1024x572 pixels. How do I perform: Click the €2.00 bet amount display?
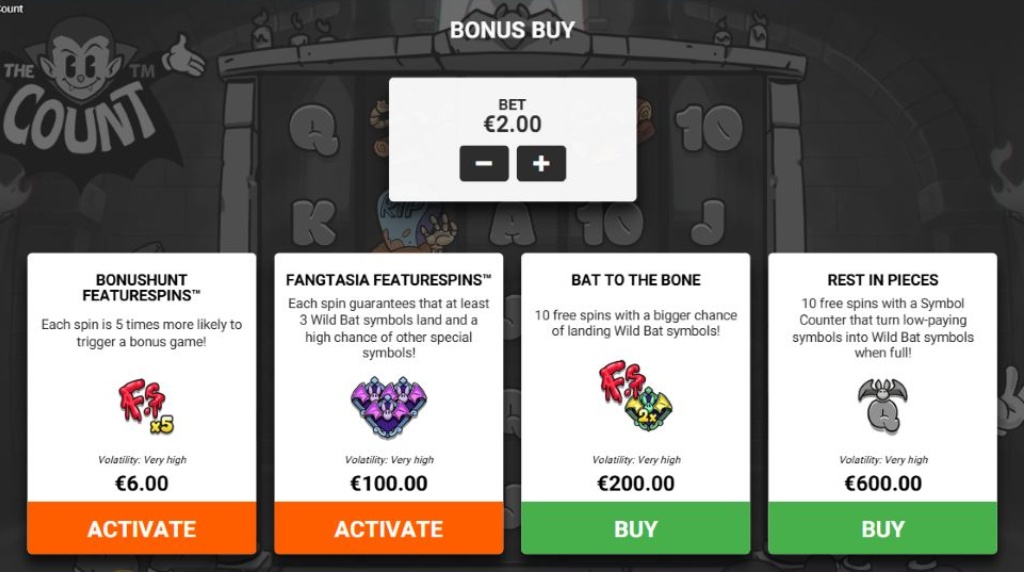512,125
